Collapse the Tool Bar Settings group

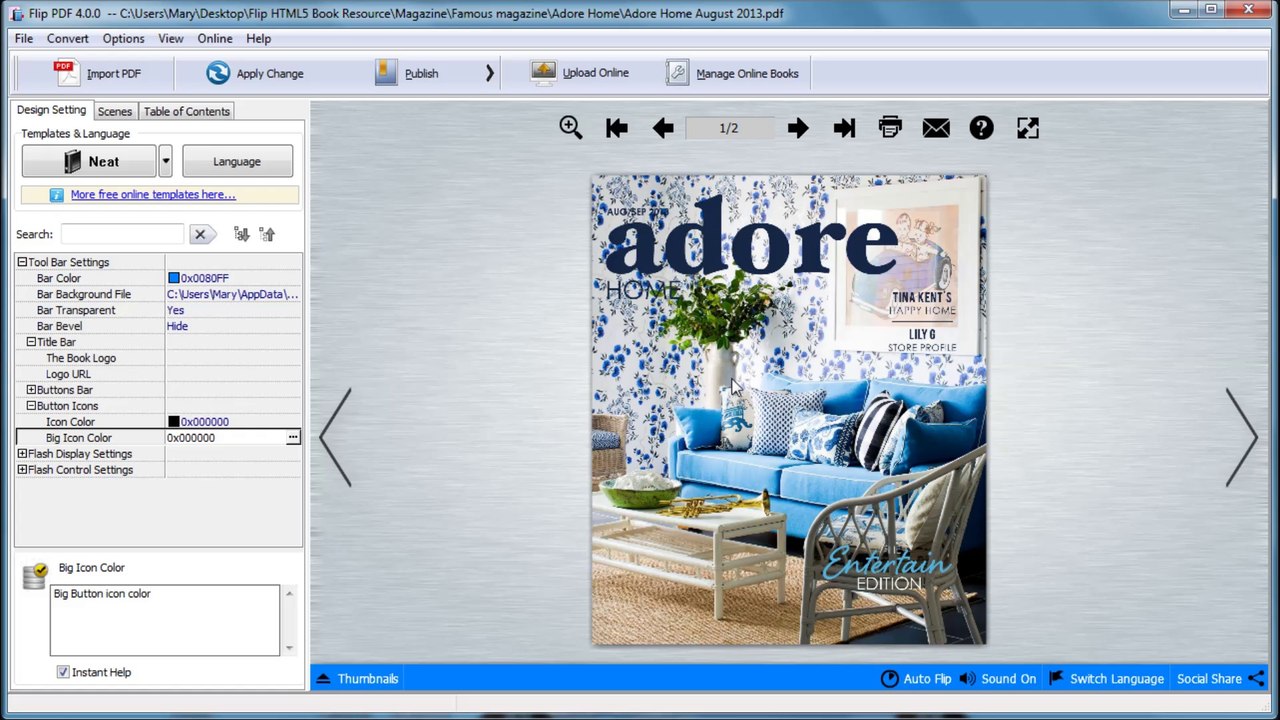[x=22, y=262]
